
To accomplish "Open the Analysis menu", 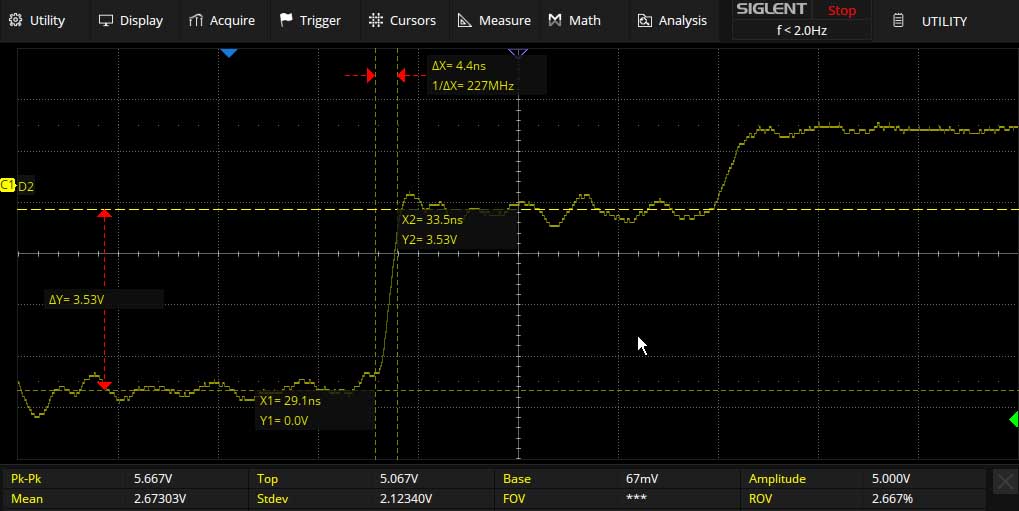I will tap(672, 20).
